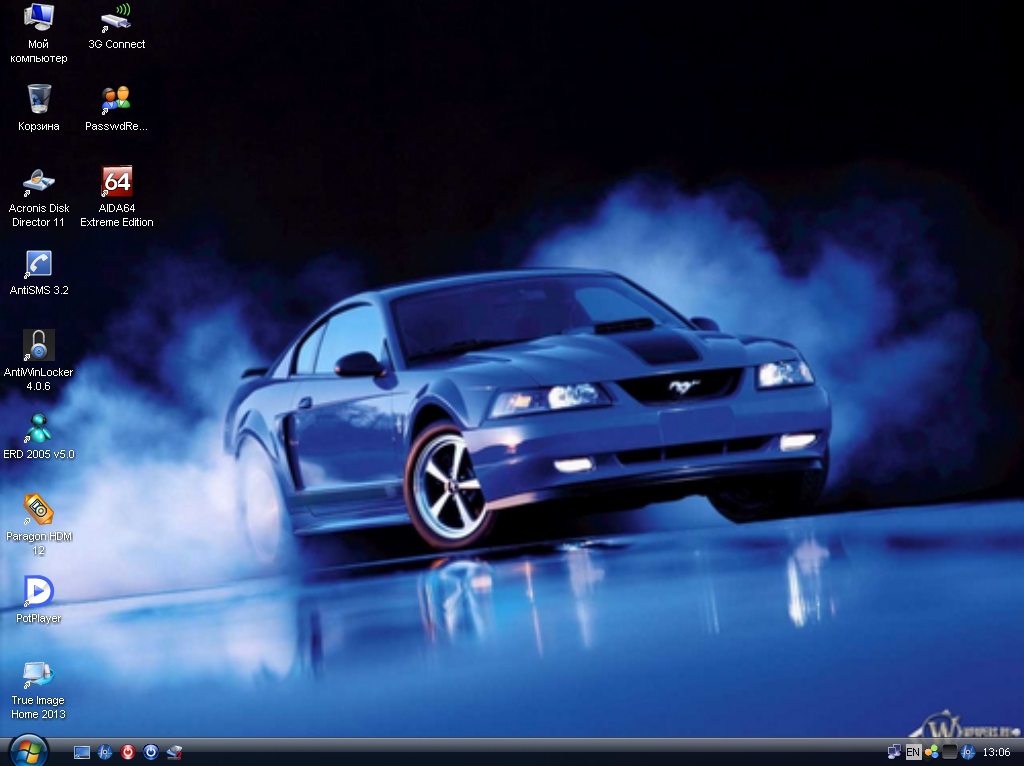Screen dimensions: 1024x766
Task: Open the Мой компьютер desktop icon
Action: (x=39, y=18)
